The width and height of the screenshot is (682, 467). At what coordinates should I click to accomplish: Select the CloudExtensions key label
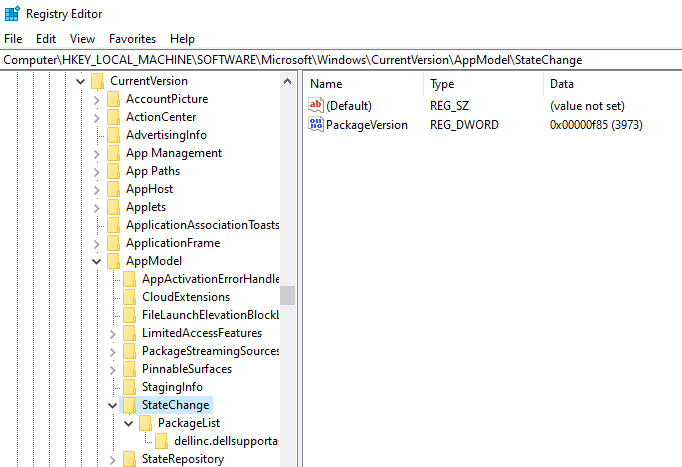click(186, 297)
